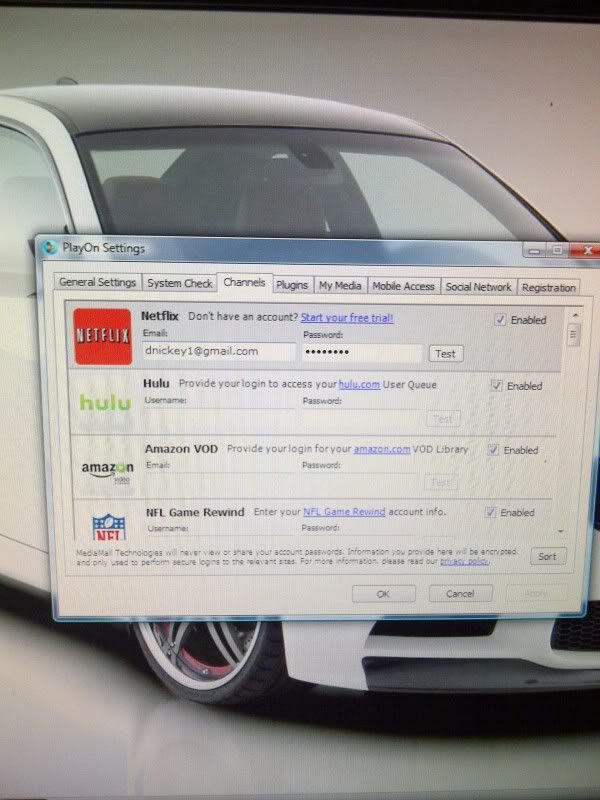This screenshot has width=600, height=800.
Task: Click the Hulu Username field
Action: [219, 416]
